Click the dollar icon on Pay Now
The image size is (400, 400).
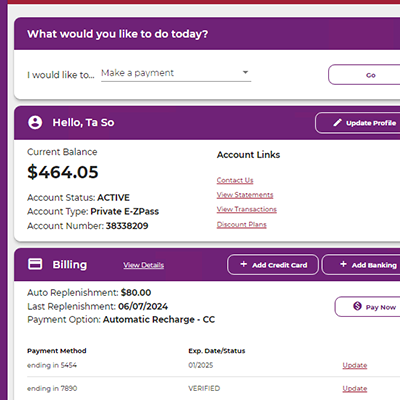(357, 306)
